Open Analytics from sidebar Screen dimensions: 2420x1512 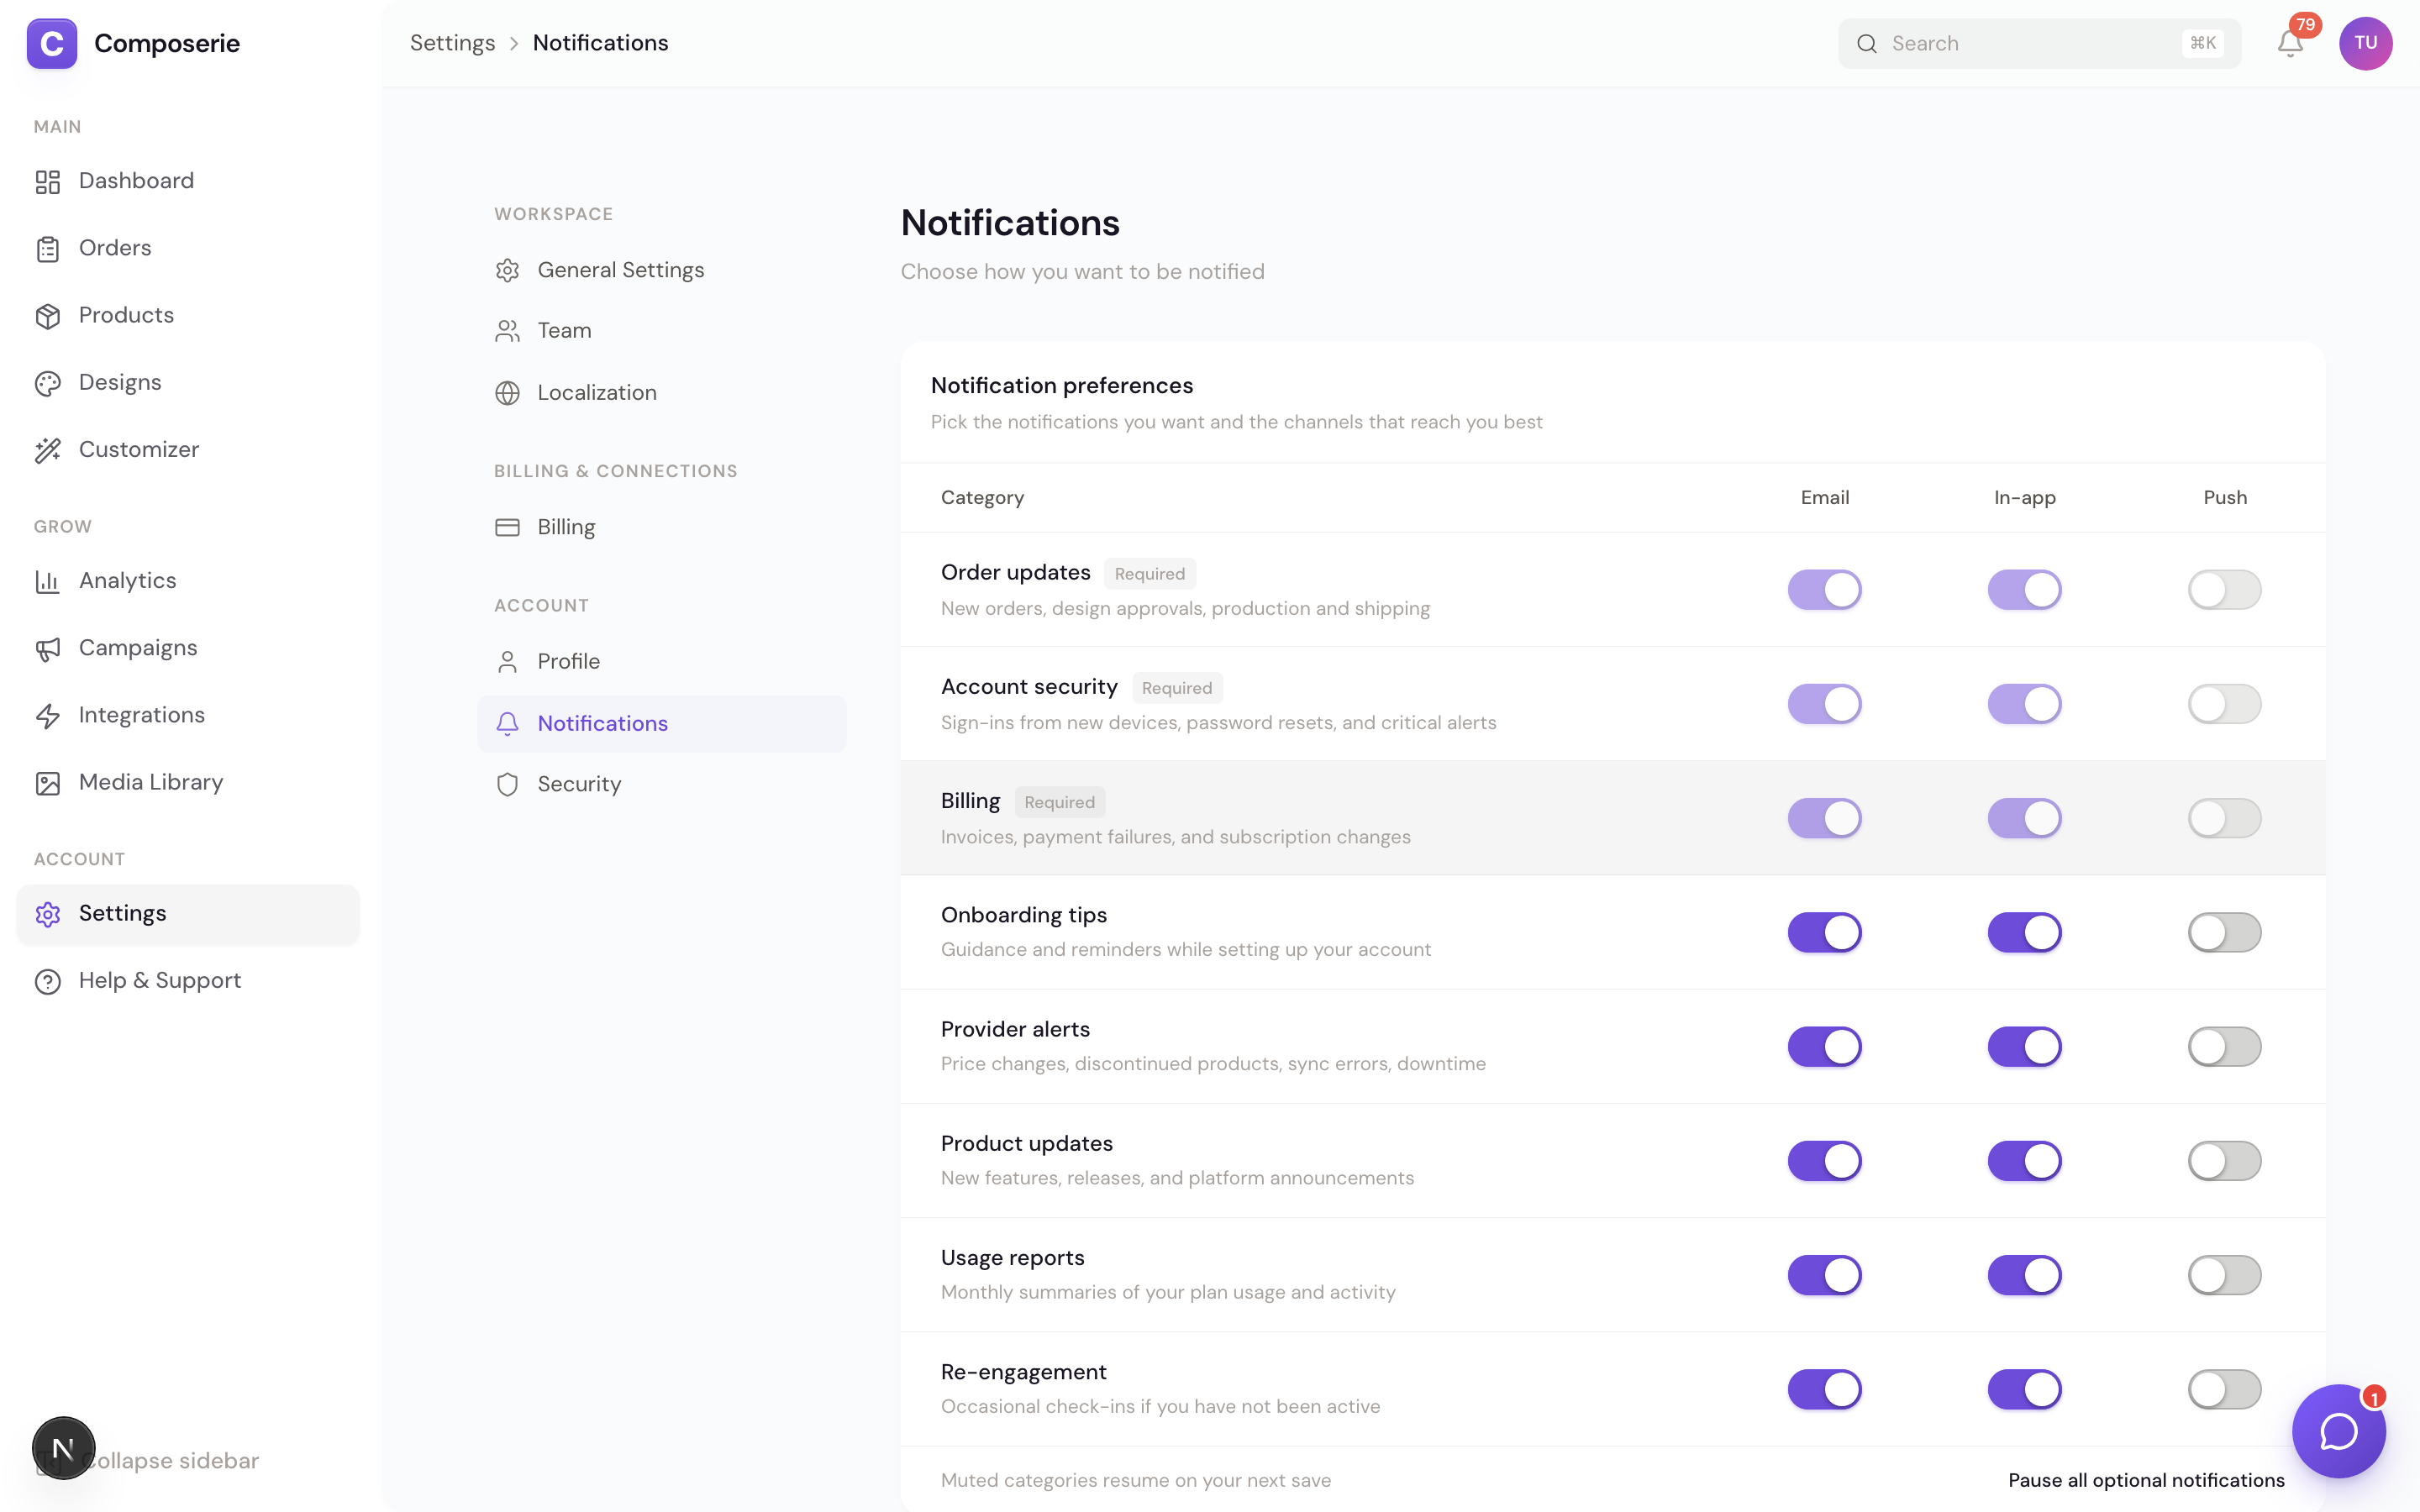click(x=188, y=581)
